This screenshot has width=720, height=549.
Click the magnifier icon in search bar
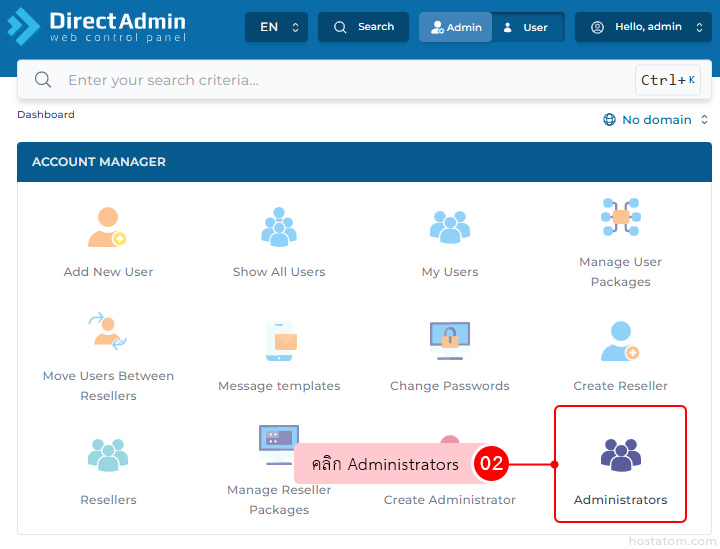tap(43, 79)
